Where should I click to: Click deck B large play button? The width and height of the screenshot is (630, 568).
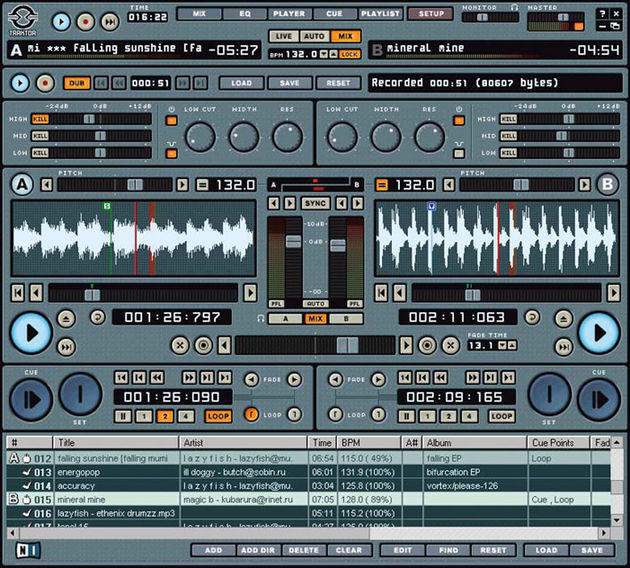click(599, 333)
